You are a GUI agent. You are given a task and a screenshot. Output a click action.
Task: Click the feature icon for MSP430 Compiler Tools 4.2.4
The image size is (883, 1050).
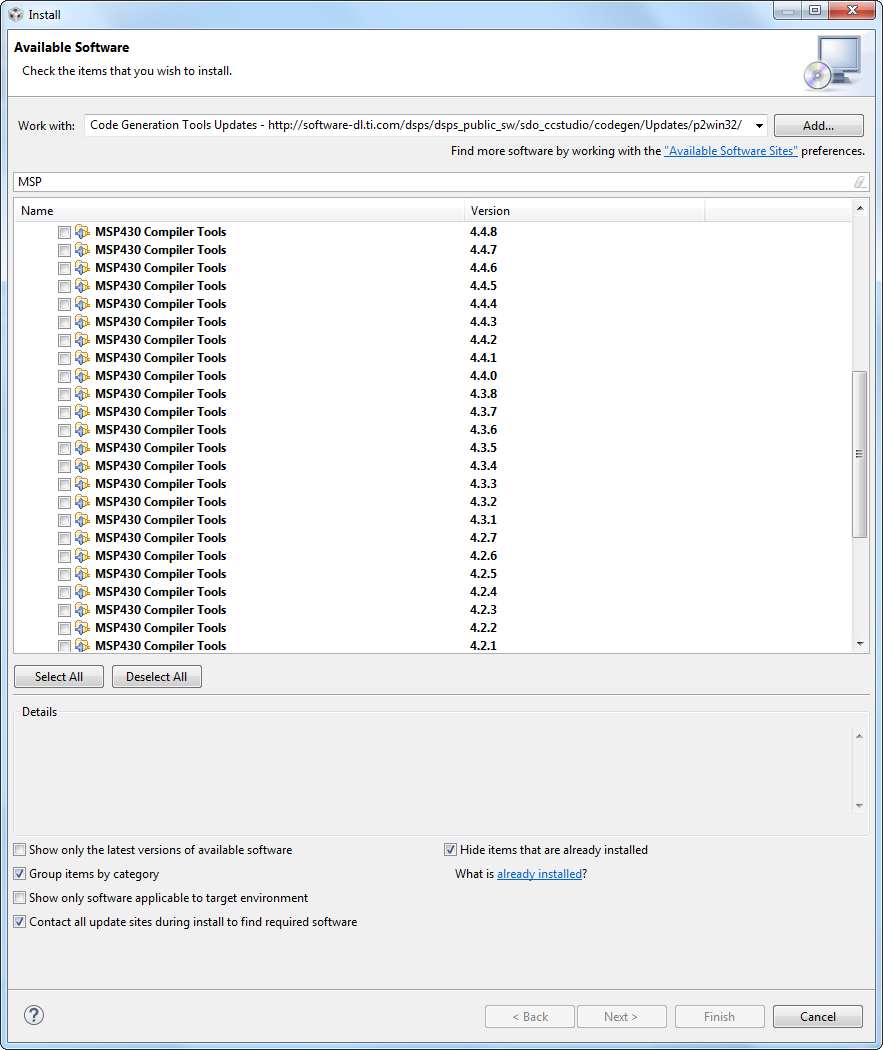[x=82, y=592]
